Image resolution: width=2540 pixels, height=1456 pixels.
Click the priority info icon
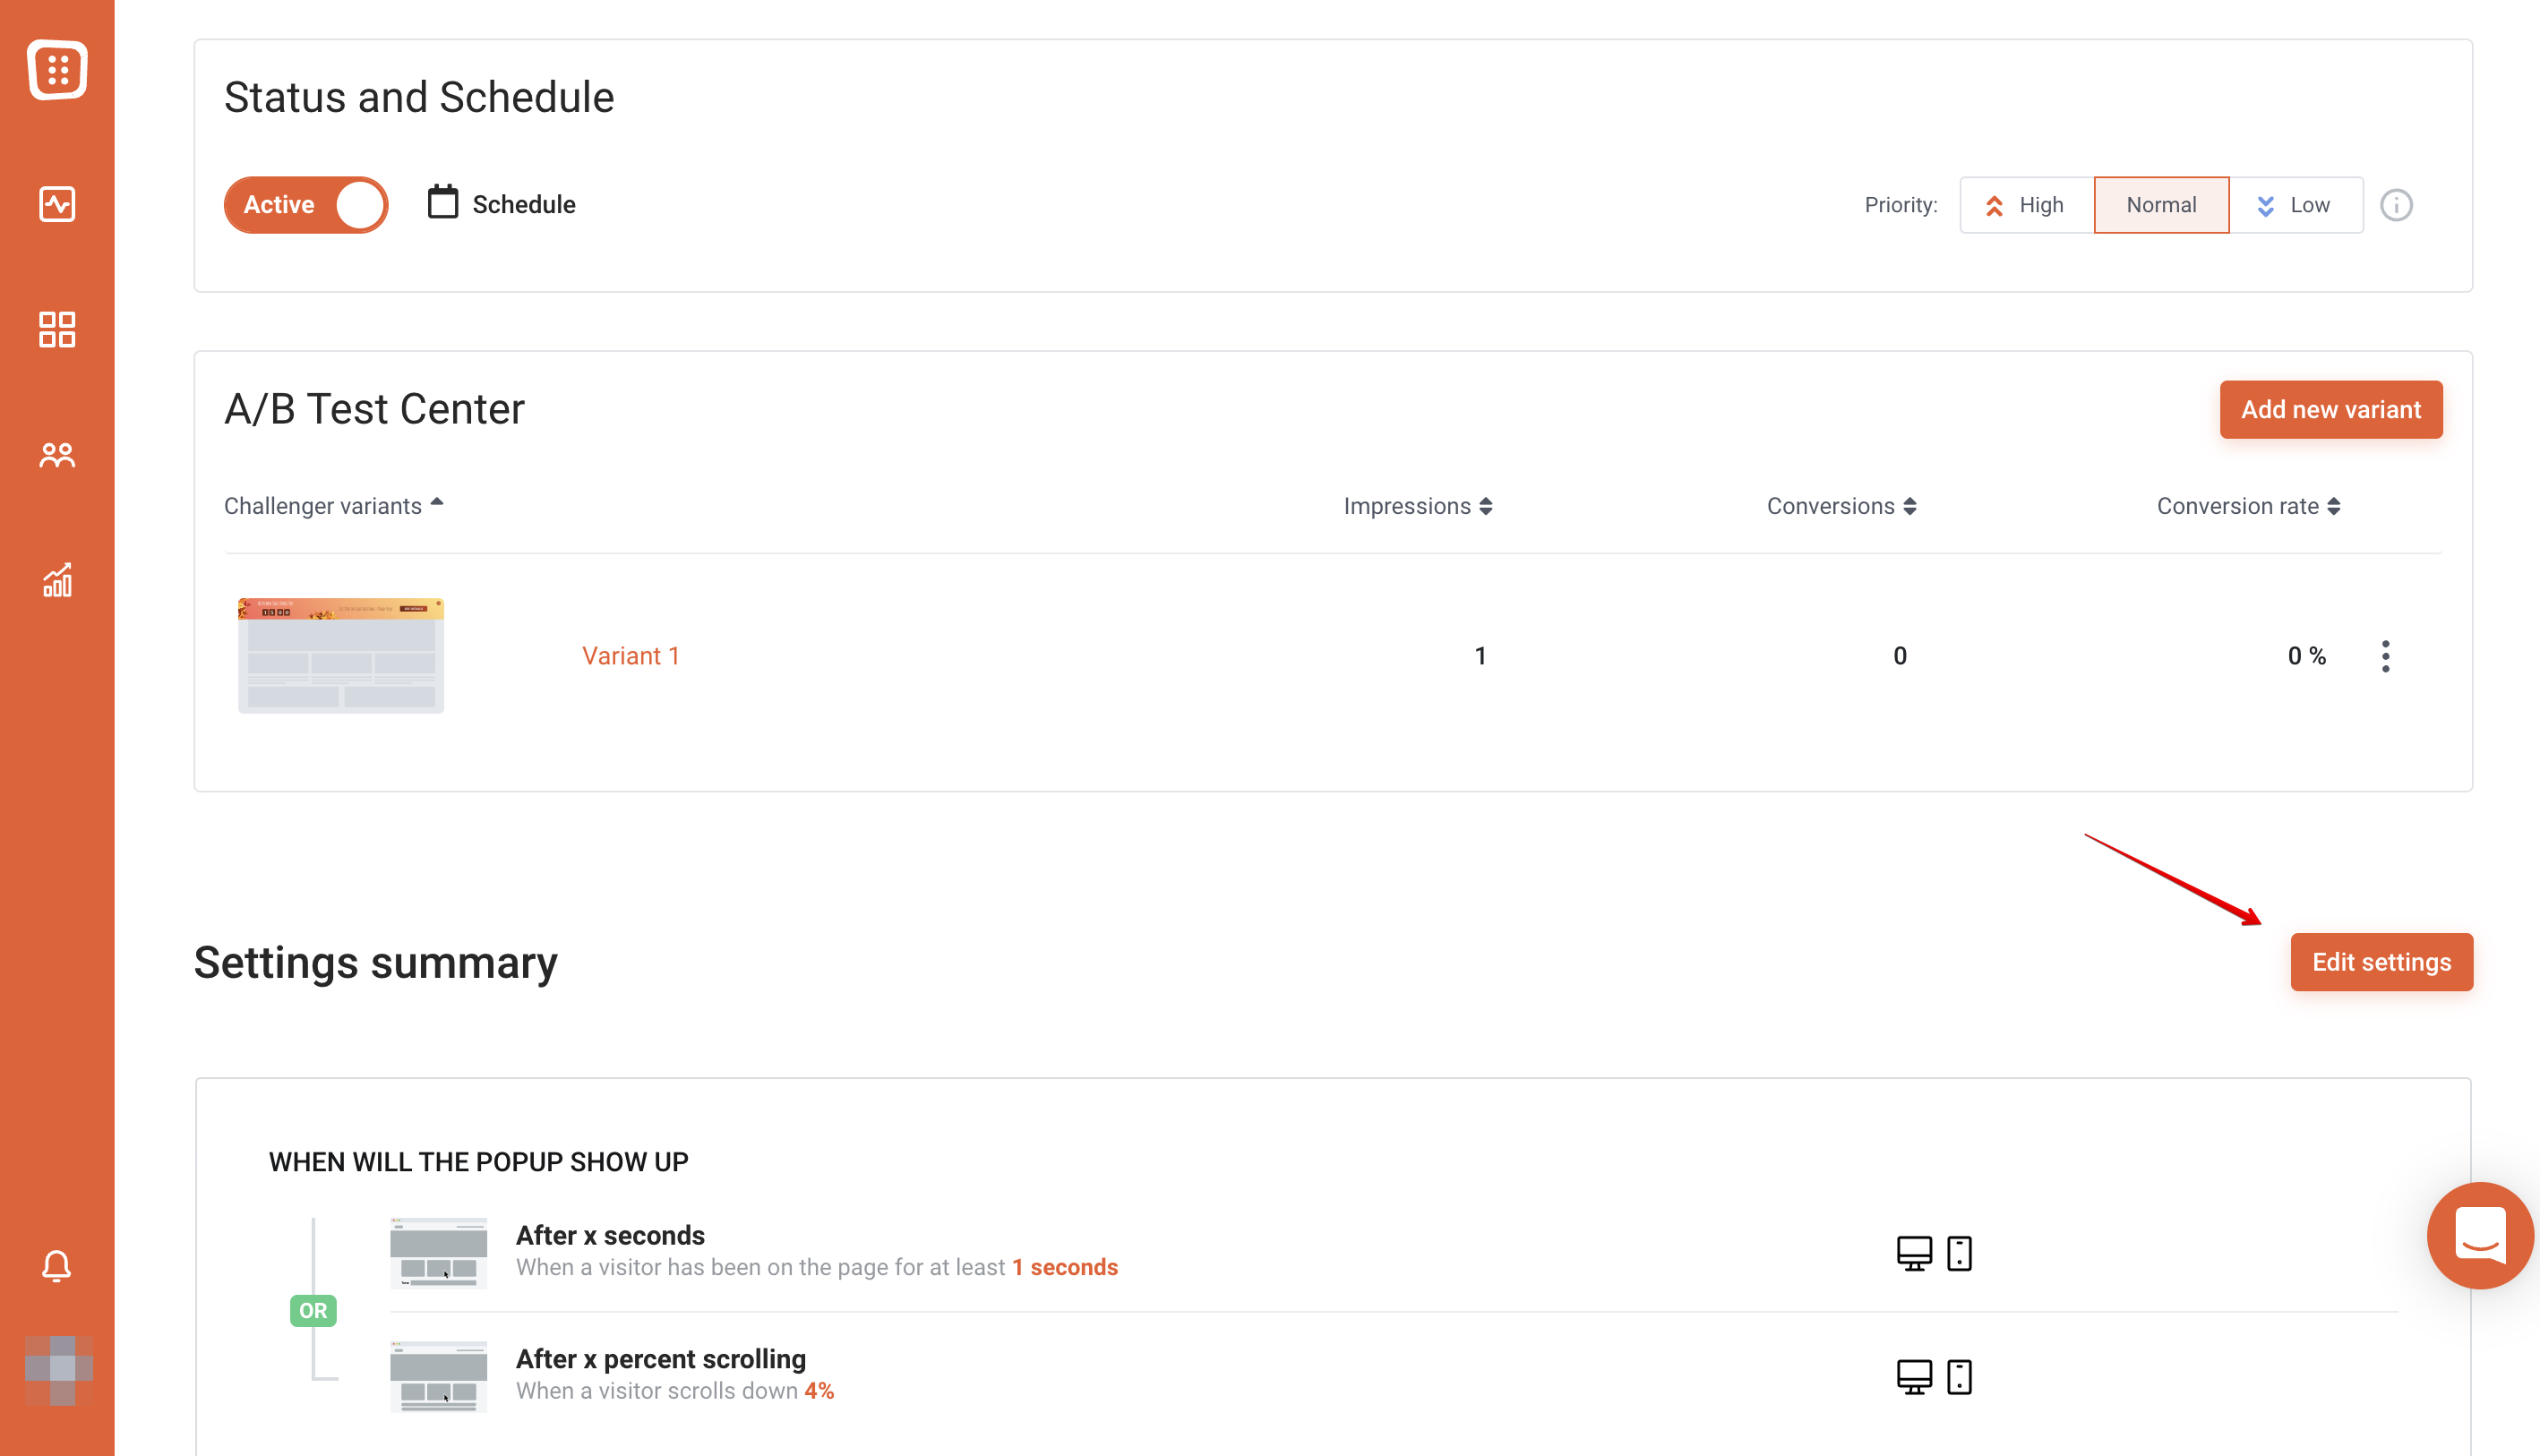pyautogui.click(x=2396, y=205)
